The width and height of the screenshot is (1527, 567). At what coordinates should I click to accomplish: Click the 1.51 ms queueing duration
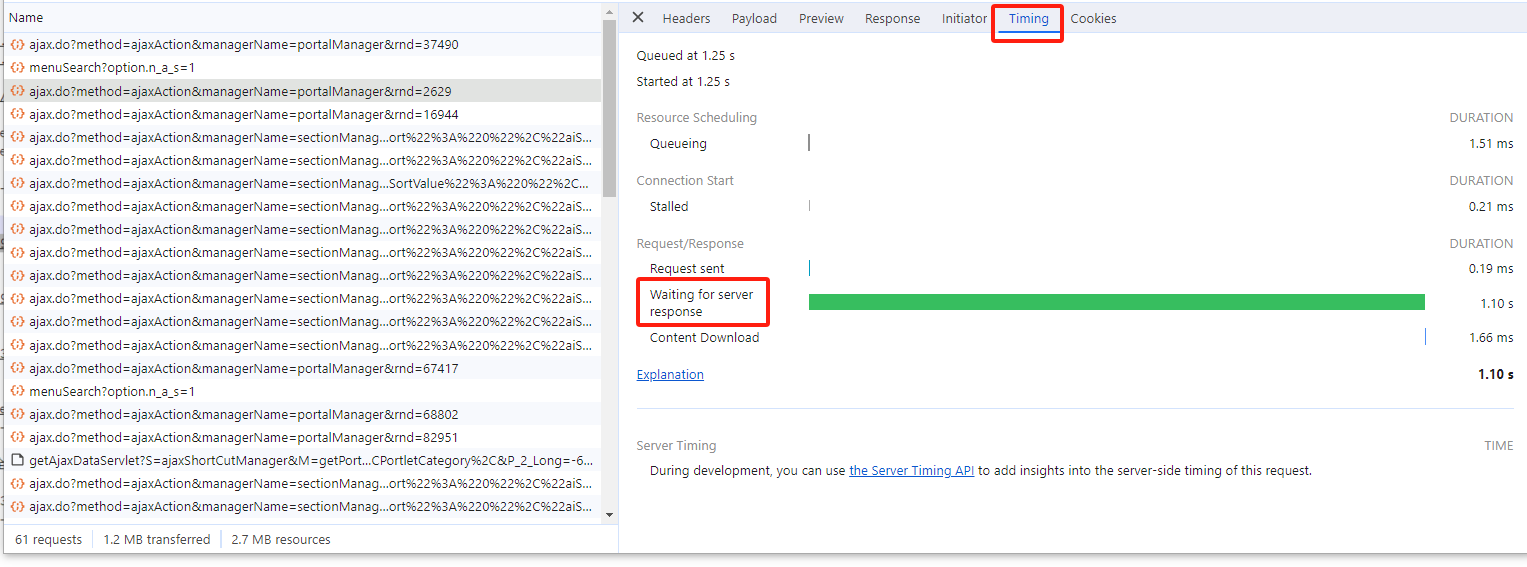coord(1491,144)
